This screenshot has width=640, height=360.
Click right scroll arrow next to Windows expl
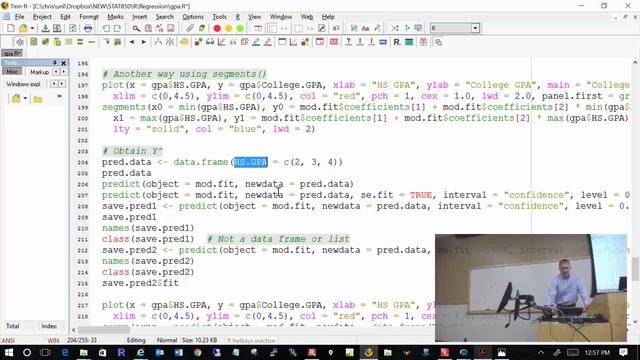tap(61, 84)
